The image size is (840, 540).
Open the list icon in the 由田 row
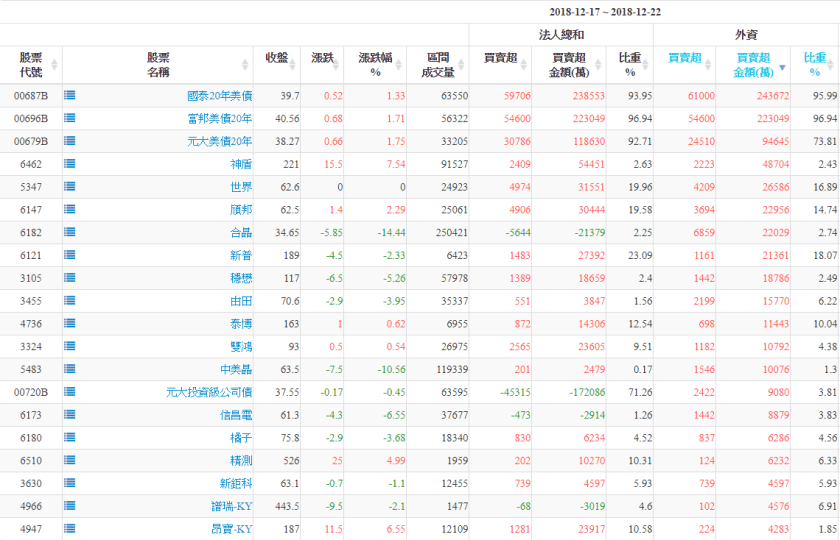[70, 301]
